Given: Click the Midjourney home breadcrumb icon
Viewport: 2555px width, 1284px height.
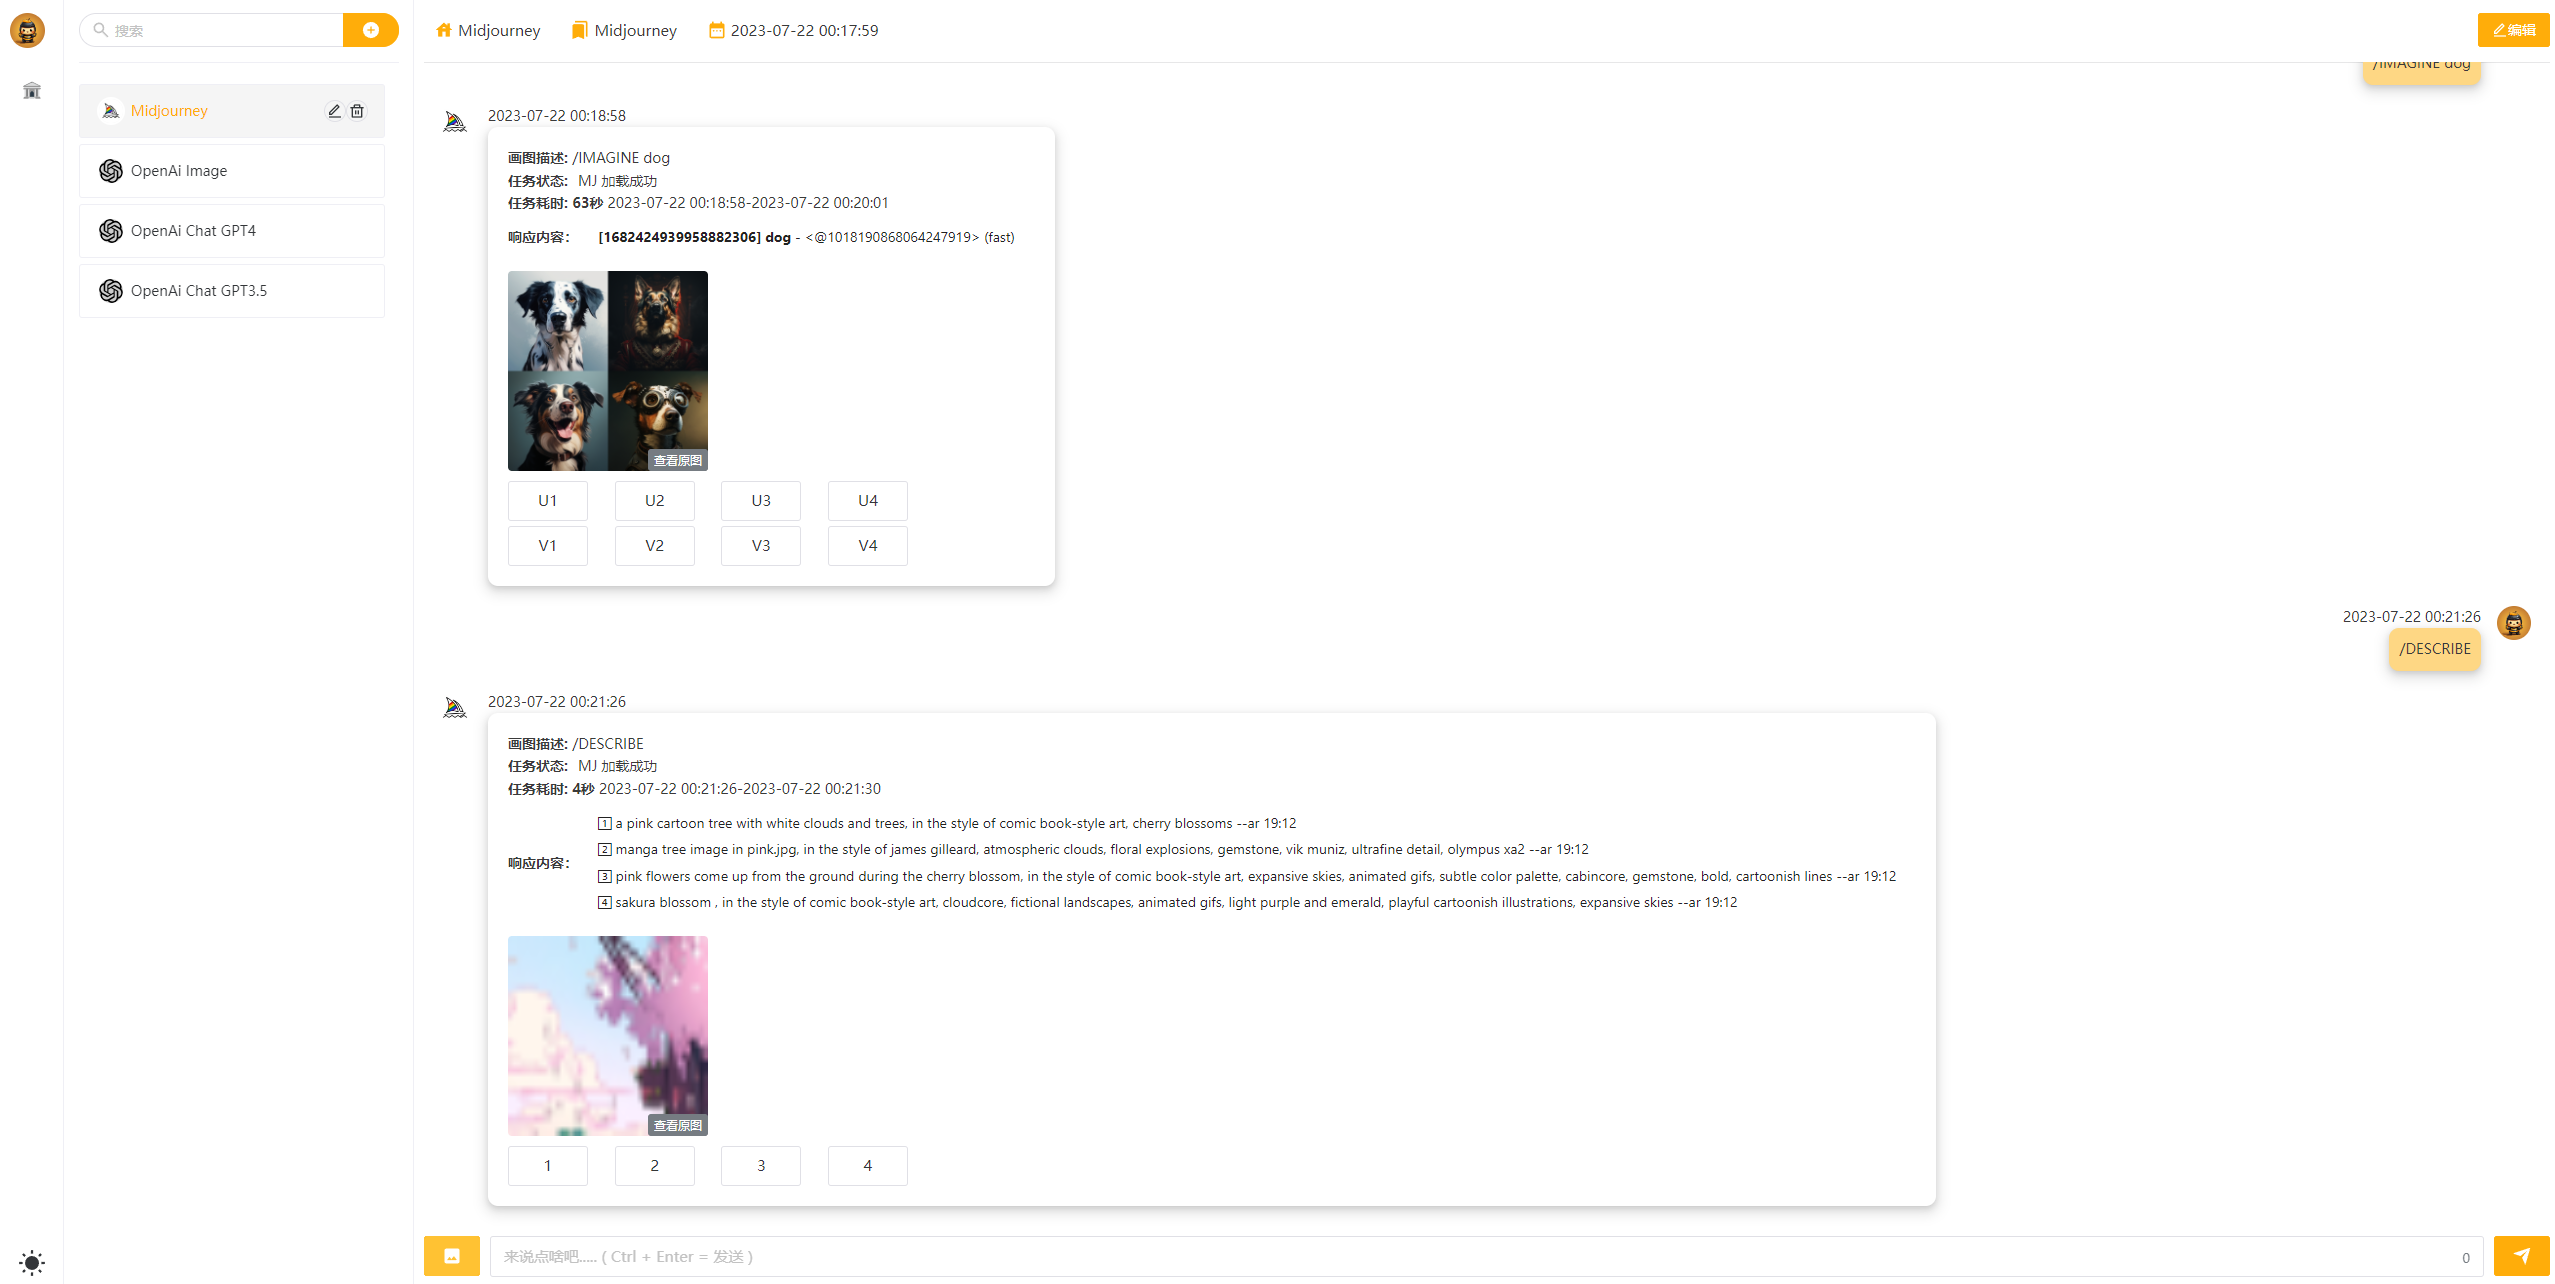Looking at the screenshot, I should [x=444, y=30].
